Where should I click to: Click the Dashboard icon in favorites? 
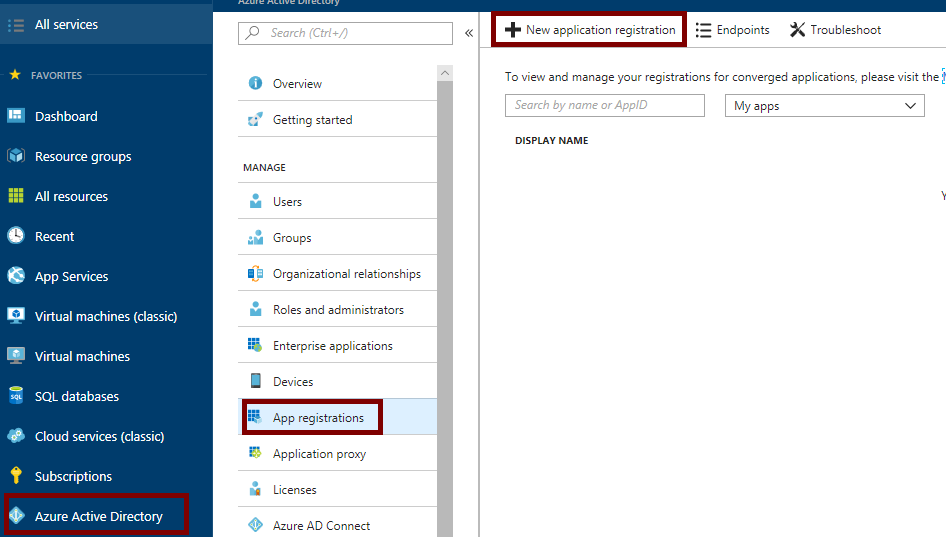pyautogui.click(x=16, y=116)
